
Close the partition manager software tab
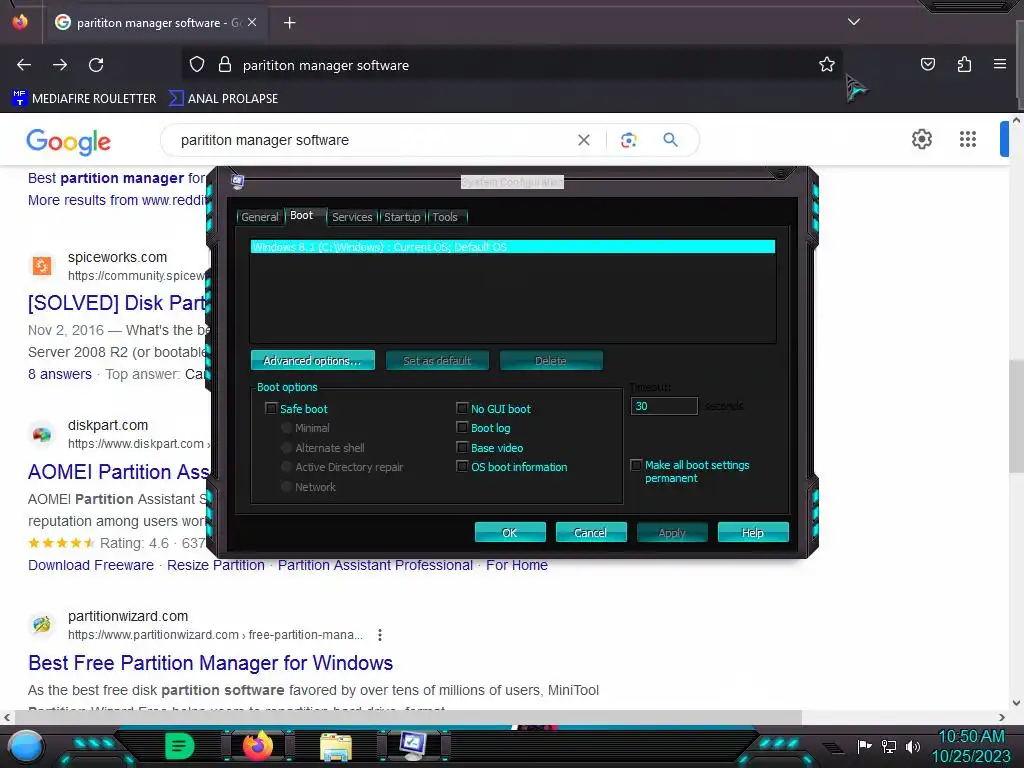click(x=252, y=22)
